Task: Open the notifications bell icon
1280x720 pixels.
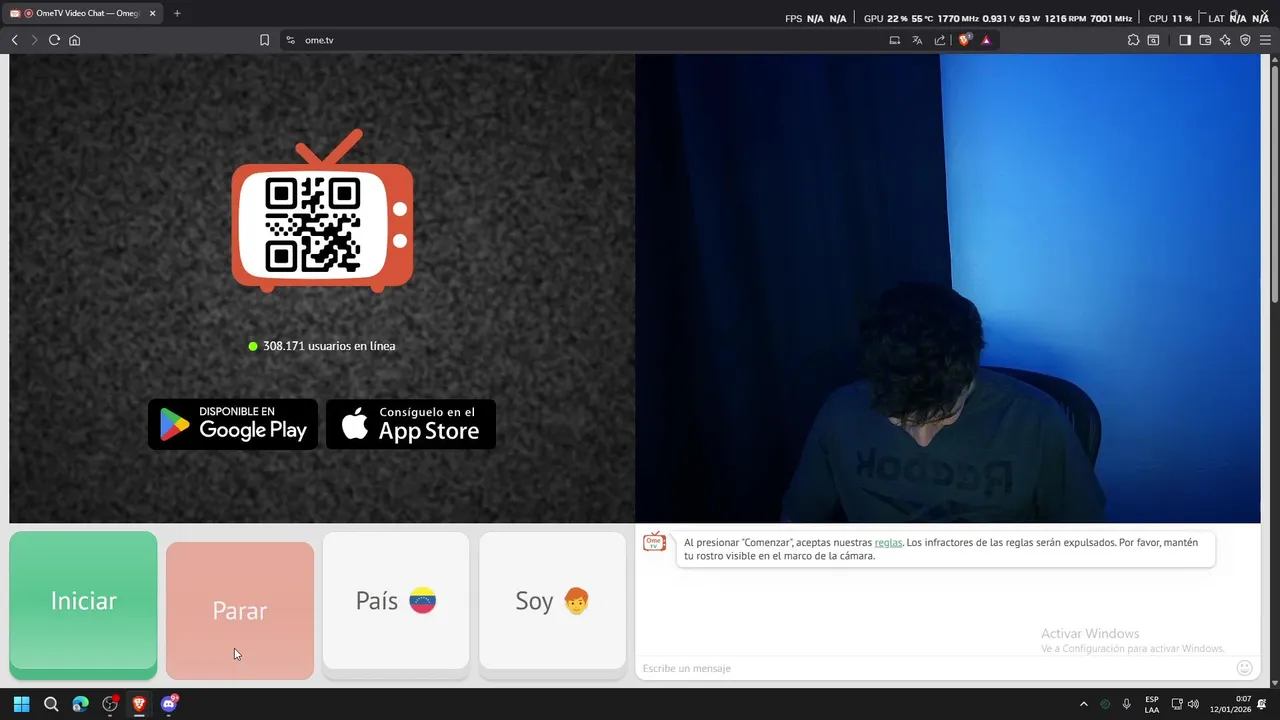Action: [1262, 704]
